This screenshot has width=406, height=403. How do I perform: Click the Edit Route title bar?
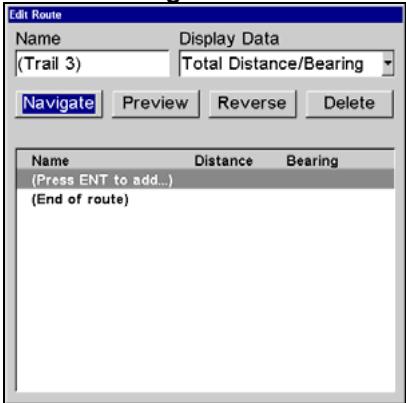pyautogui.click(x=205, y=15)
